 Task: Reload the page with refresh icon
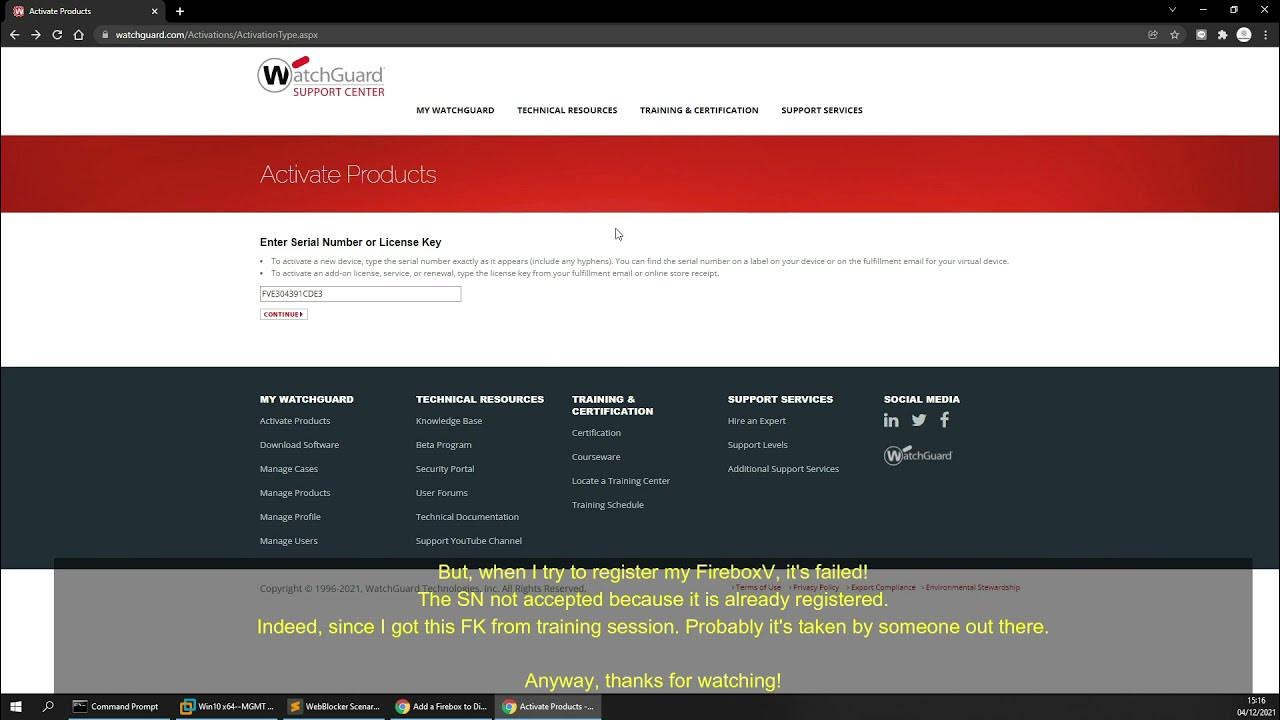(x=57, y=34)
